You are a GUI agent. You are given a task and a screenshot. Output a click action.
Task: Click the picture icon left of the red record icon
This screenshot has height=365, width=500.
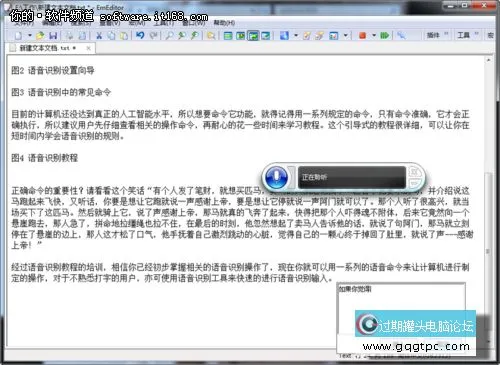click(333, 35)
